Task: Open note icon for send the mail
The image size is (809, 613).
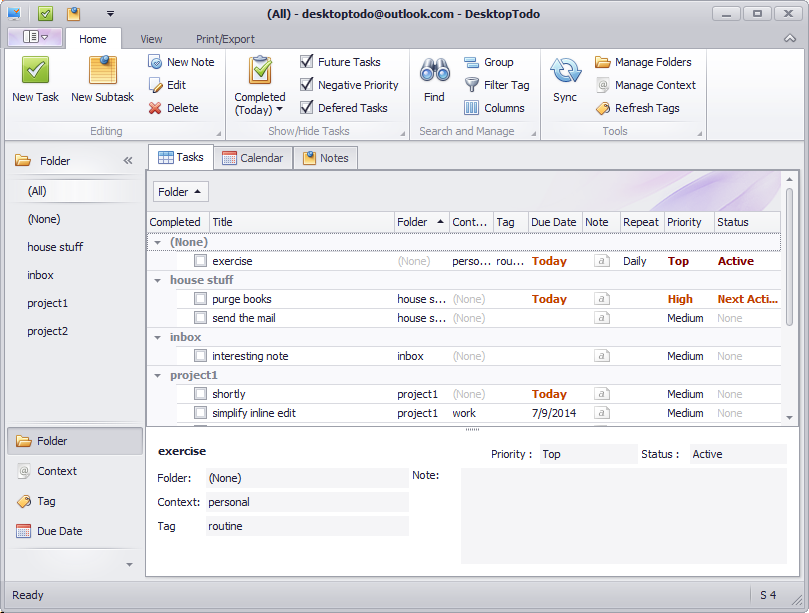Action: point(601,318)
